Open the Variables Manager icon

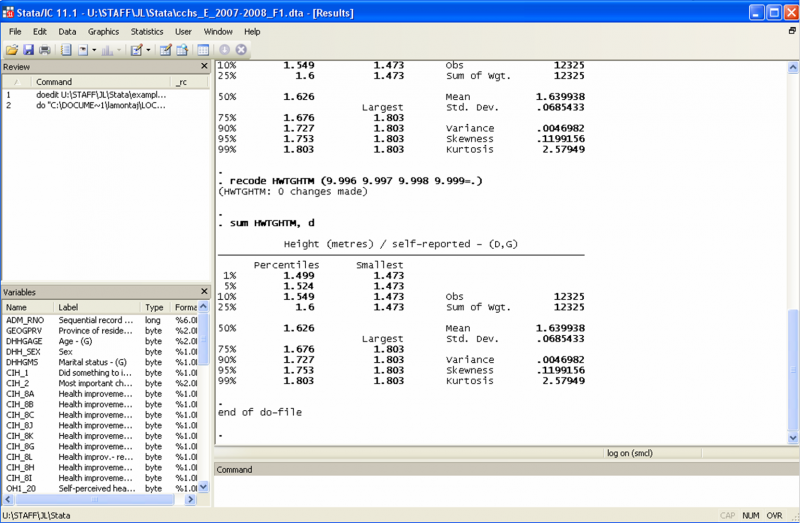[202, 49]
